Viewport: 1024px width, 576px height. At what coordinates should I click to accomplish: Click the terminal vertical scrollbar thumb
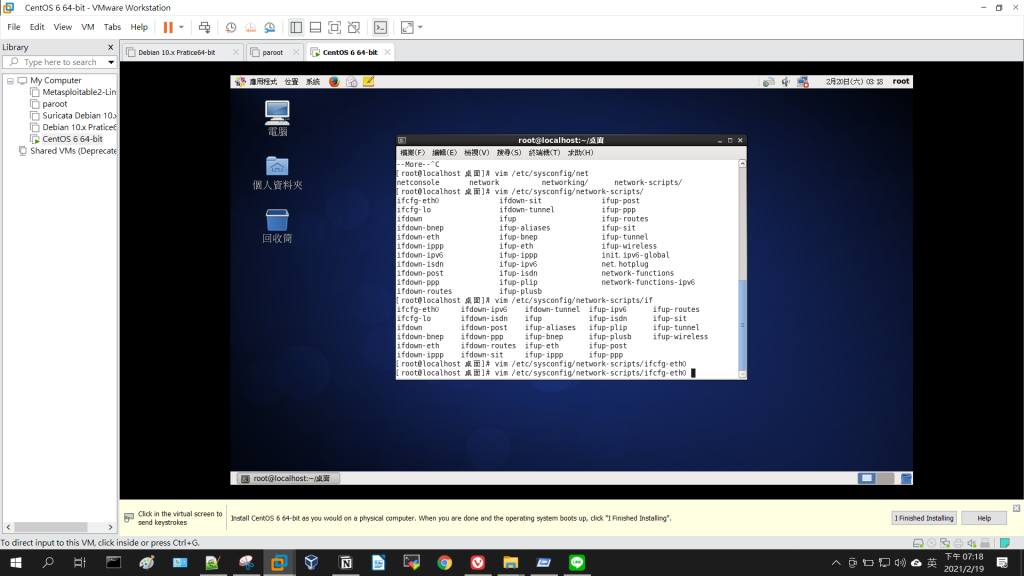743,325
